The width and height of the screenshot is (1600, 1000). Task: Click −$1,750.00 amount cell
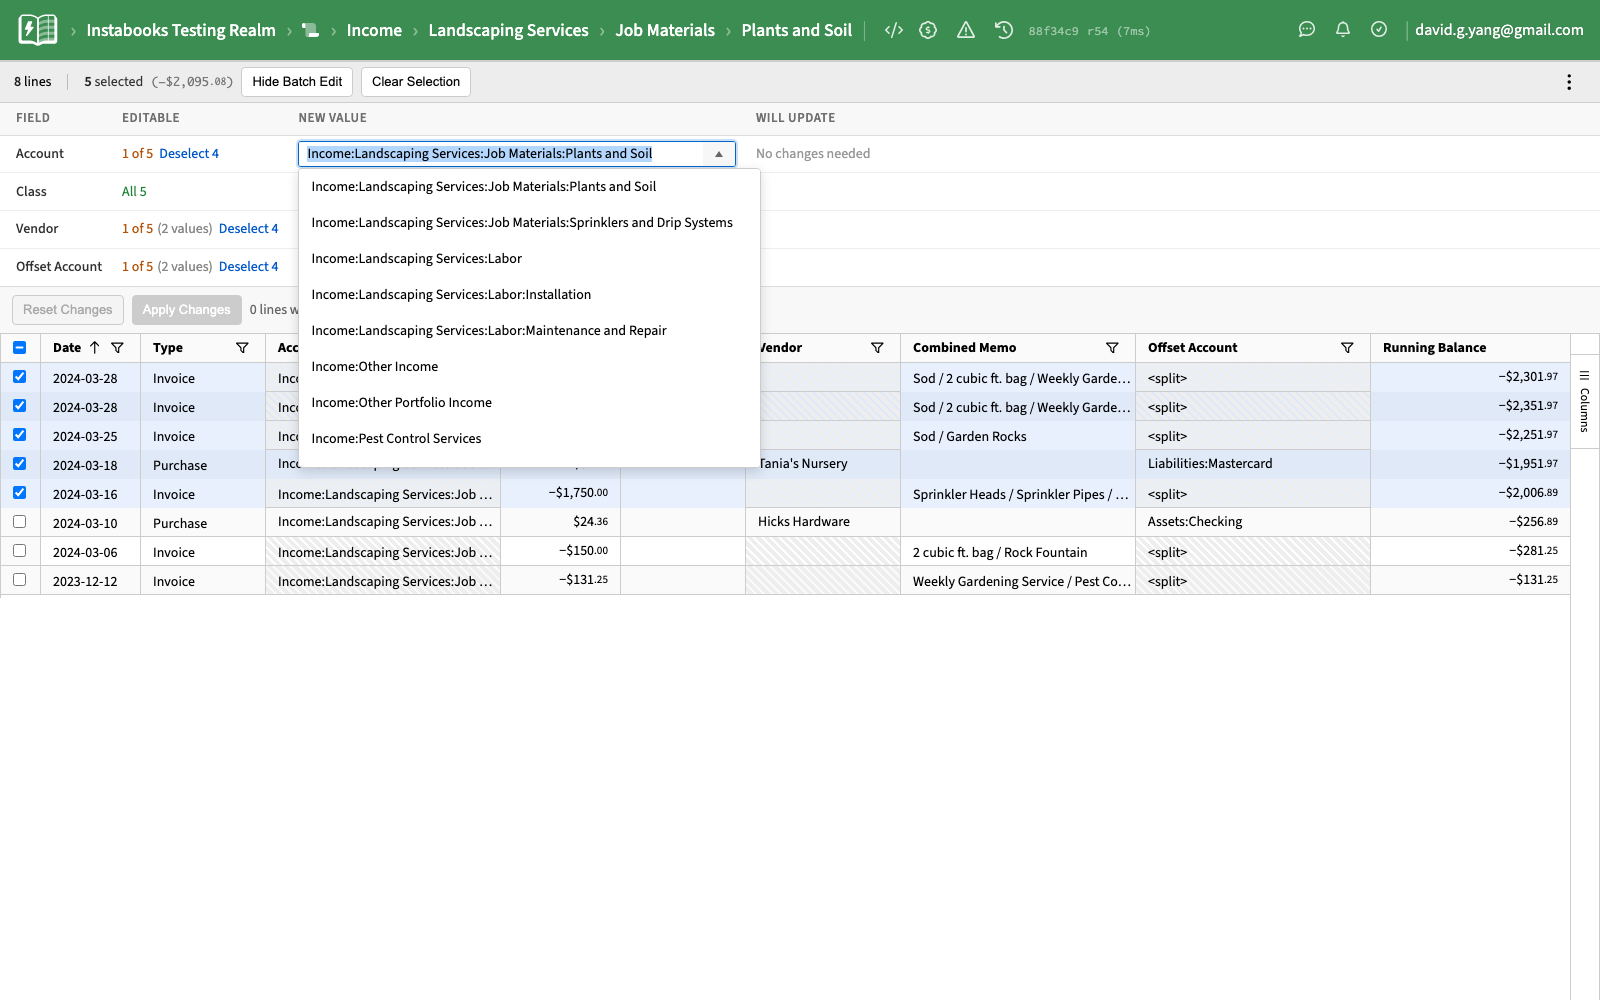click(561, 493)
